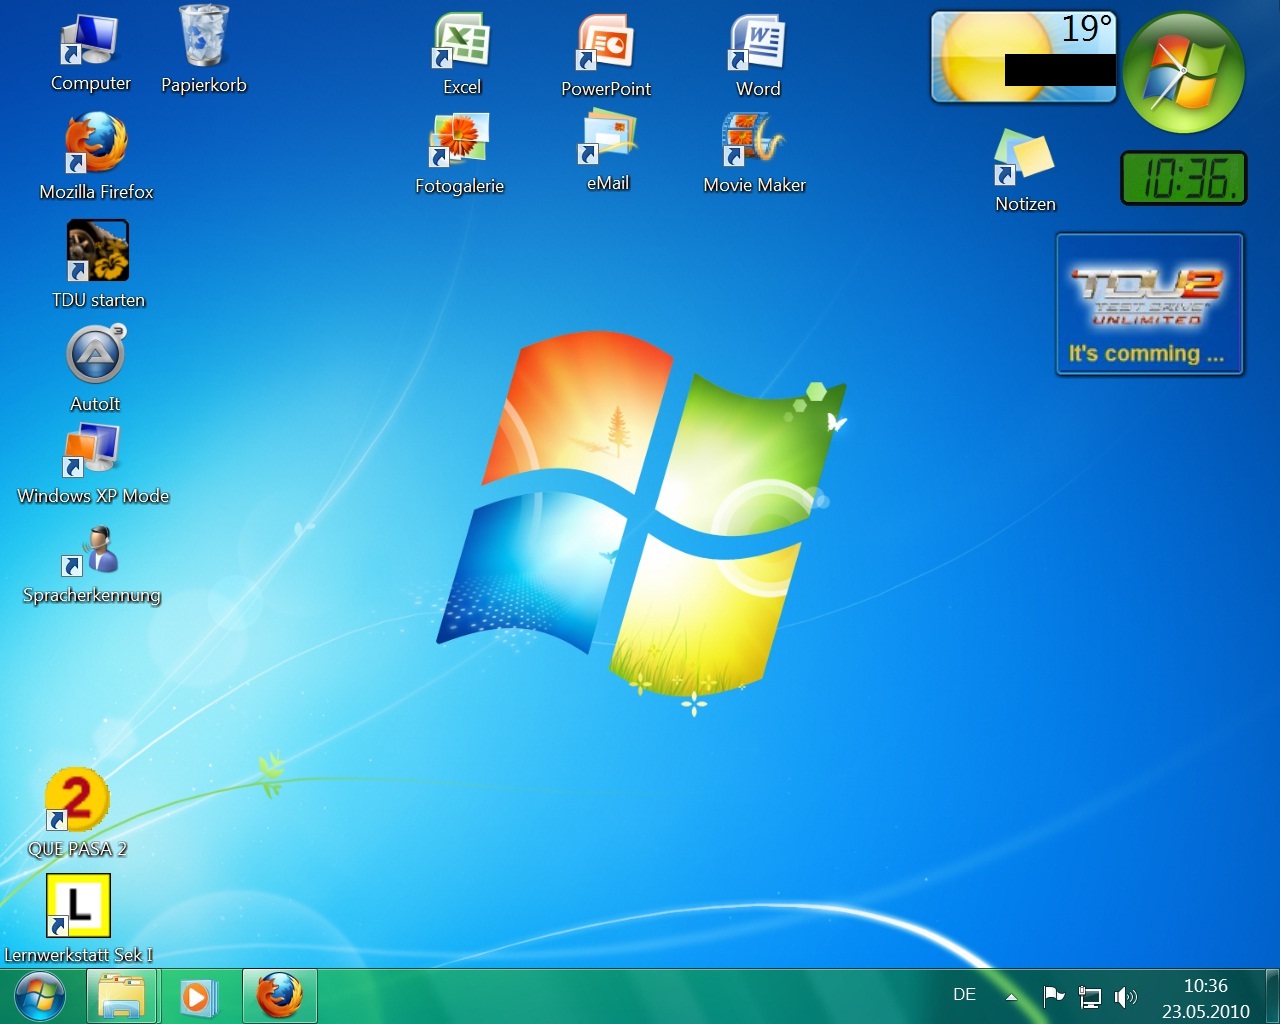Expand the hidden tray icons arrow
Screen dimensions: 1280x1024
(1011, 997)
